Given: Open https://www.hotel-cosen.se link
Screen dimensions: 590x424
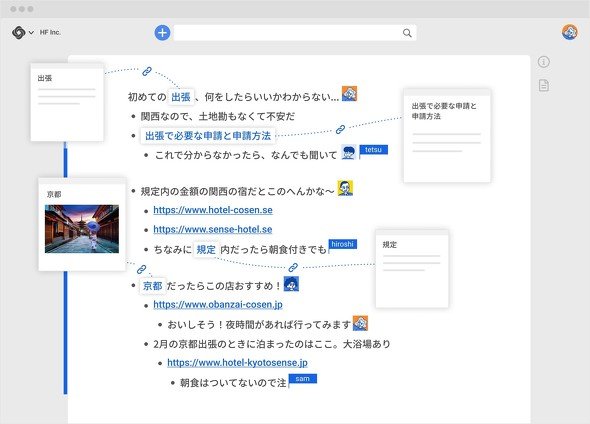Looking at the screenshot, I should point(213,210).
